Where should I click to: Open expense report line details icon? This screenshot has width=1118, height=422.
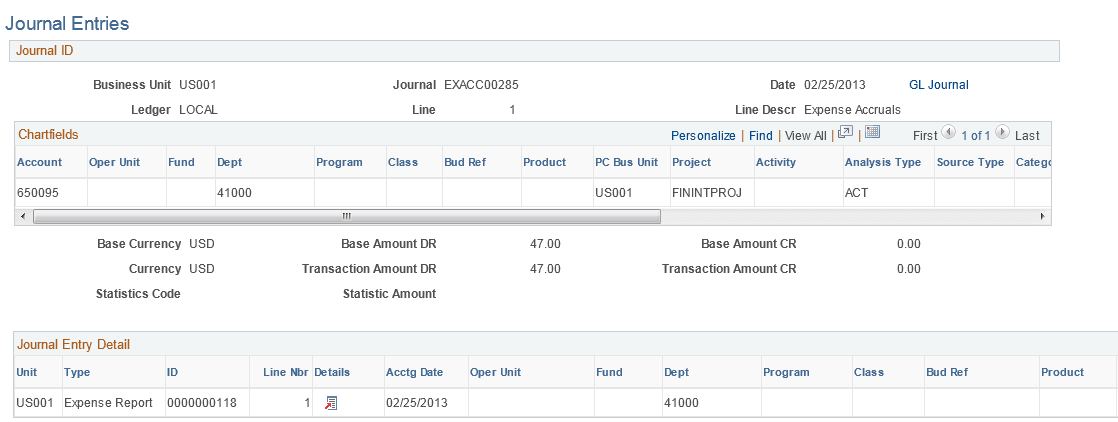331,403
